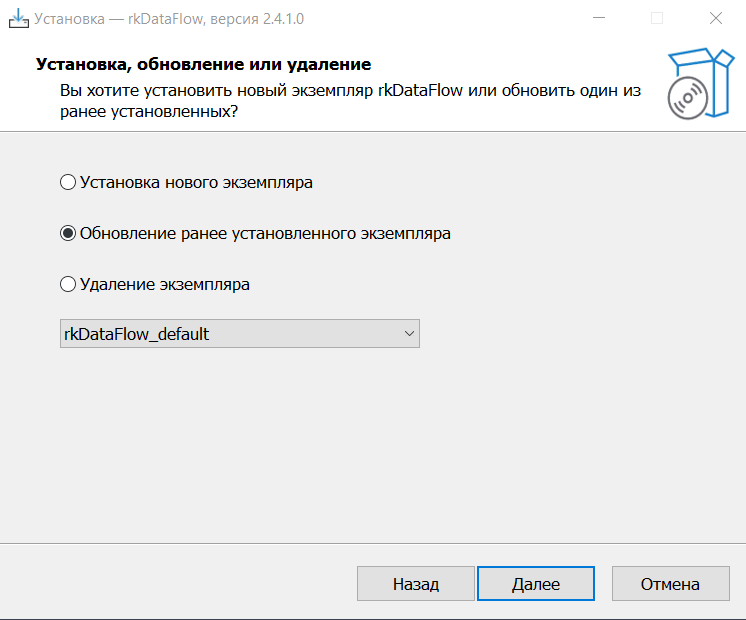Minimize the installer window
Viewport: 746px width, 620px height.
coord(599,18)
